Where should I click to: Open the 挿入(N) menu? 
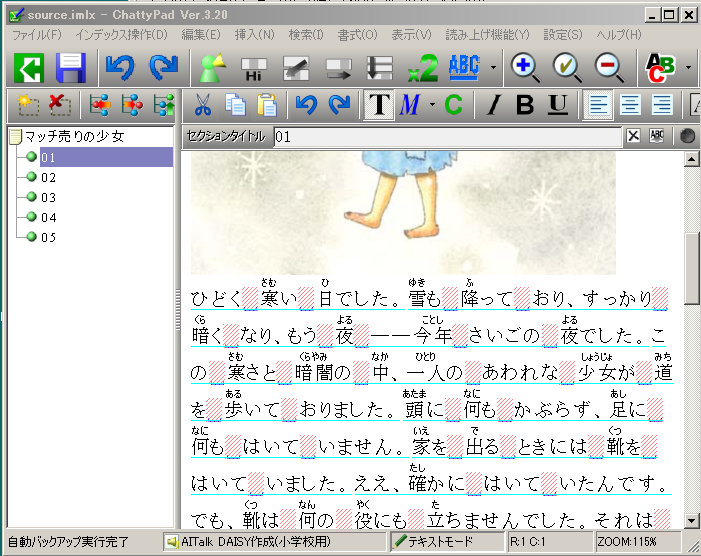254,35
